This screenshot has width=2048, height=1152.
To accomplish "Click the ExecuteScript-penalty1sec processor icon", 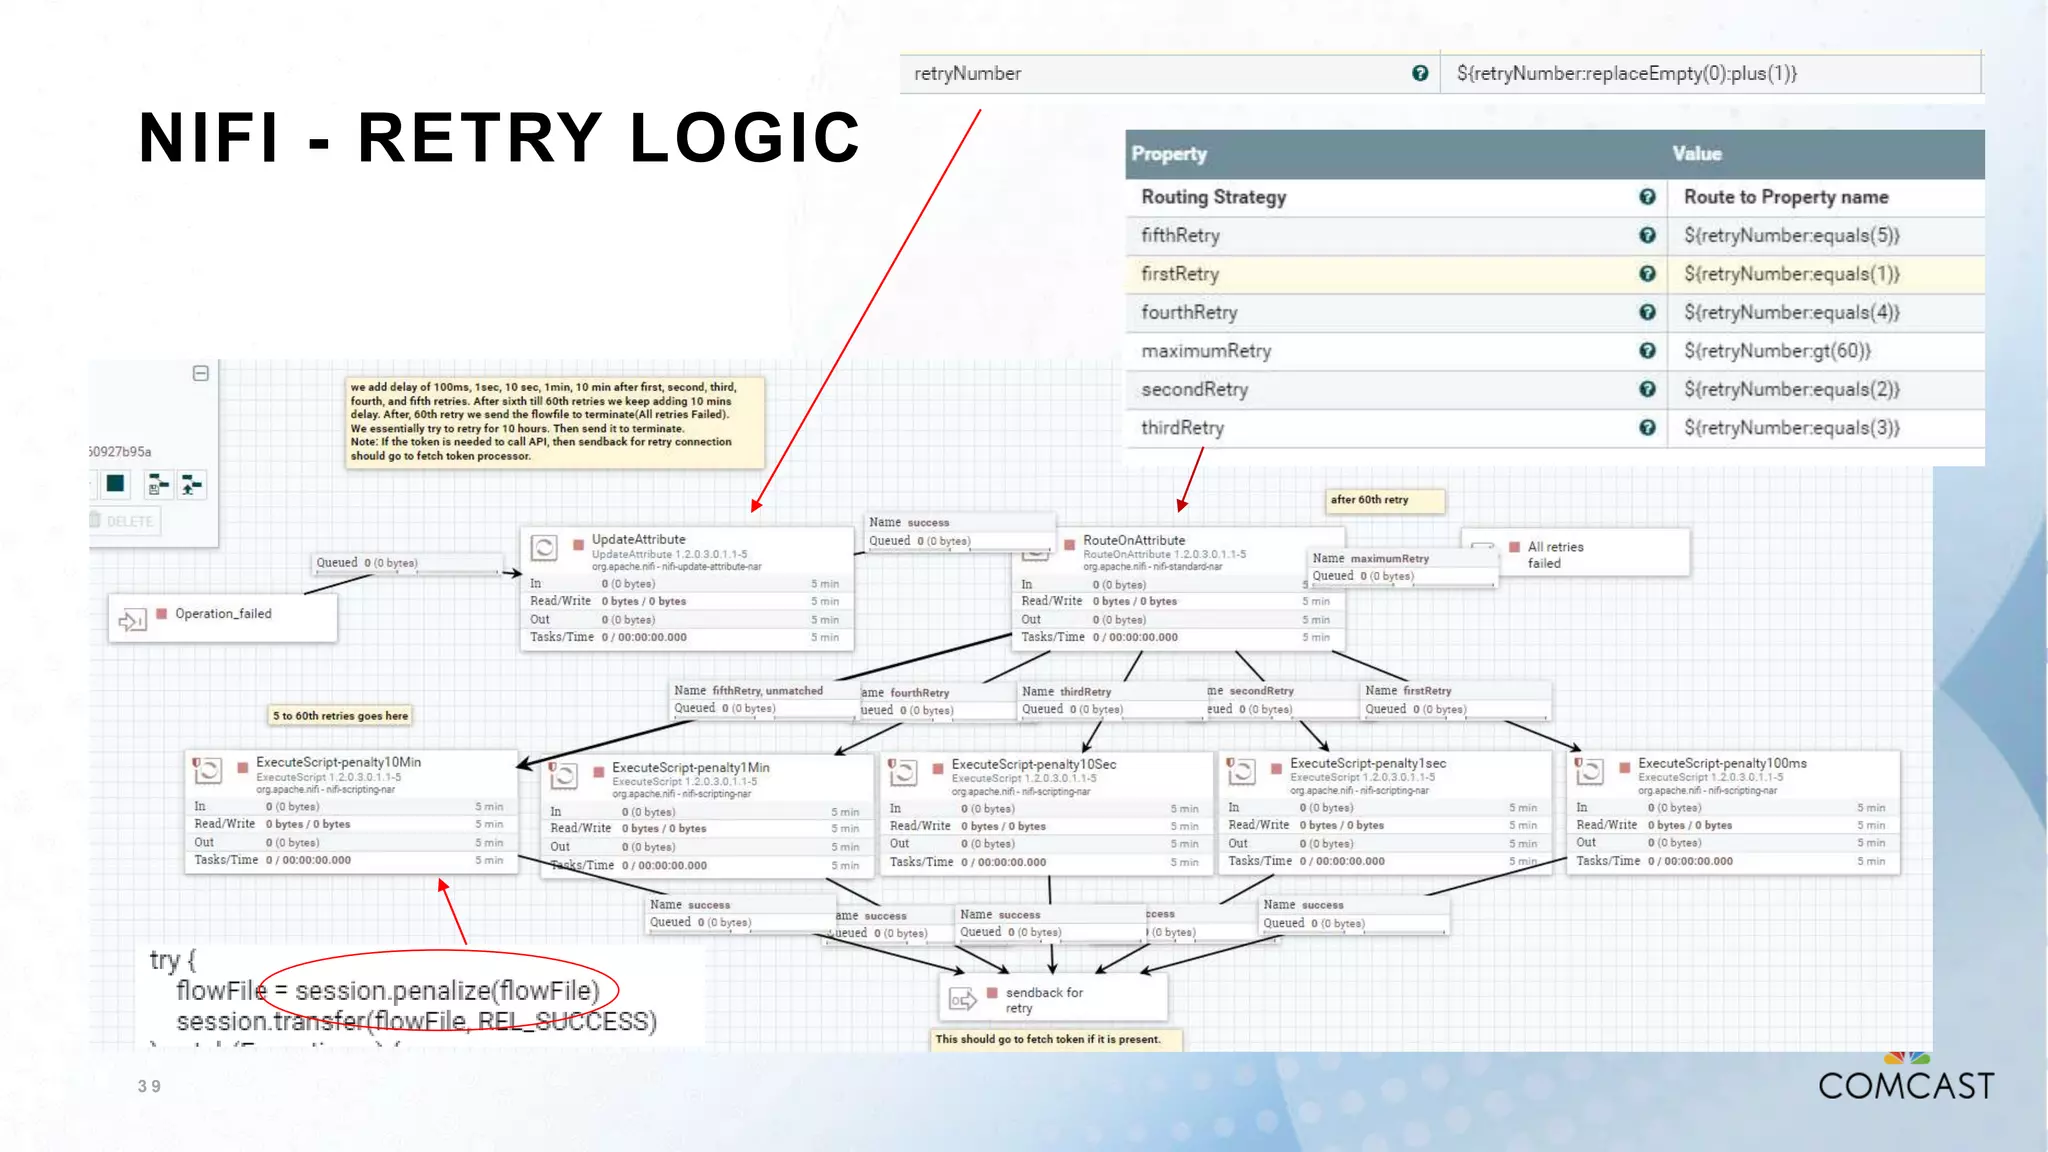I will click(x=1241, y=770).
